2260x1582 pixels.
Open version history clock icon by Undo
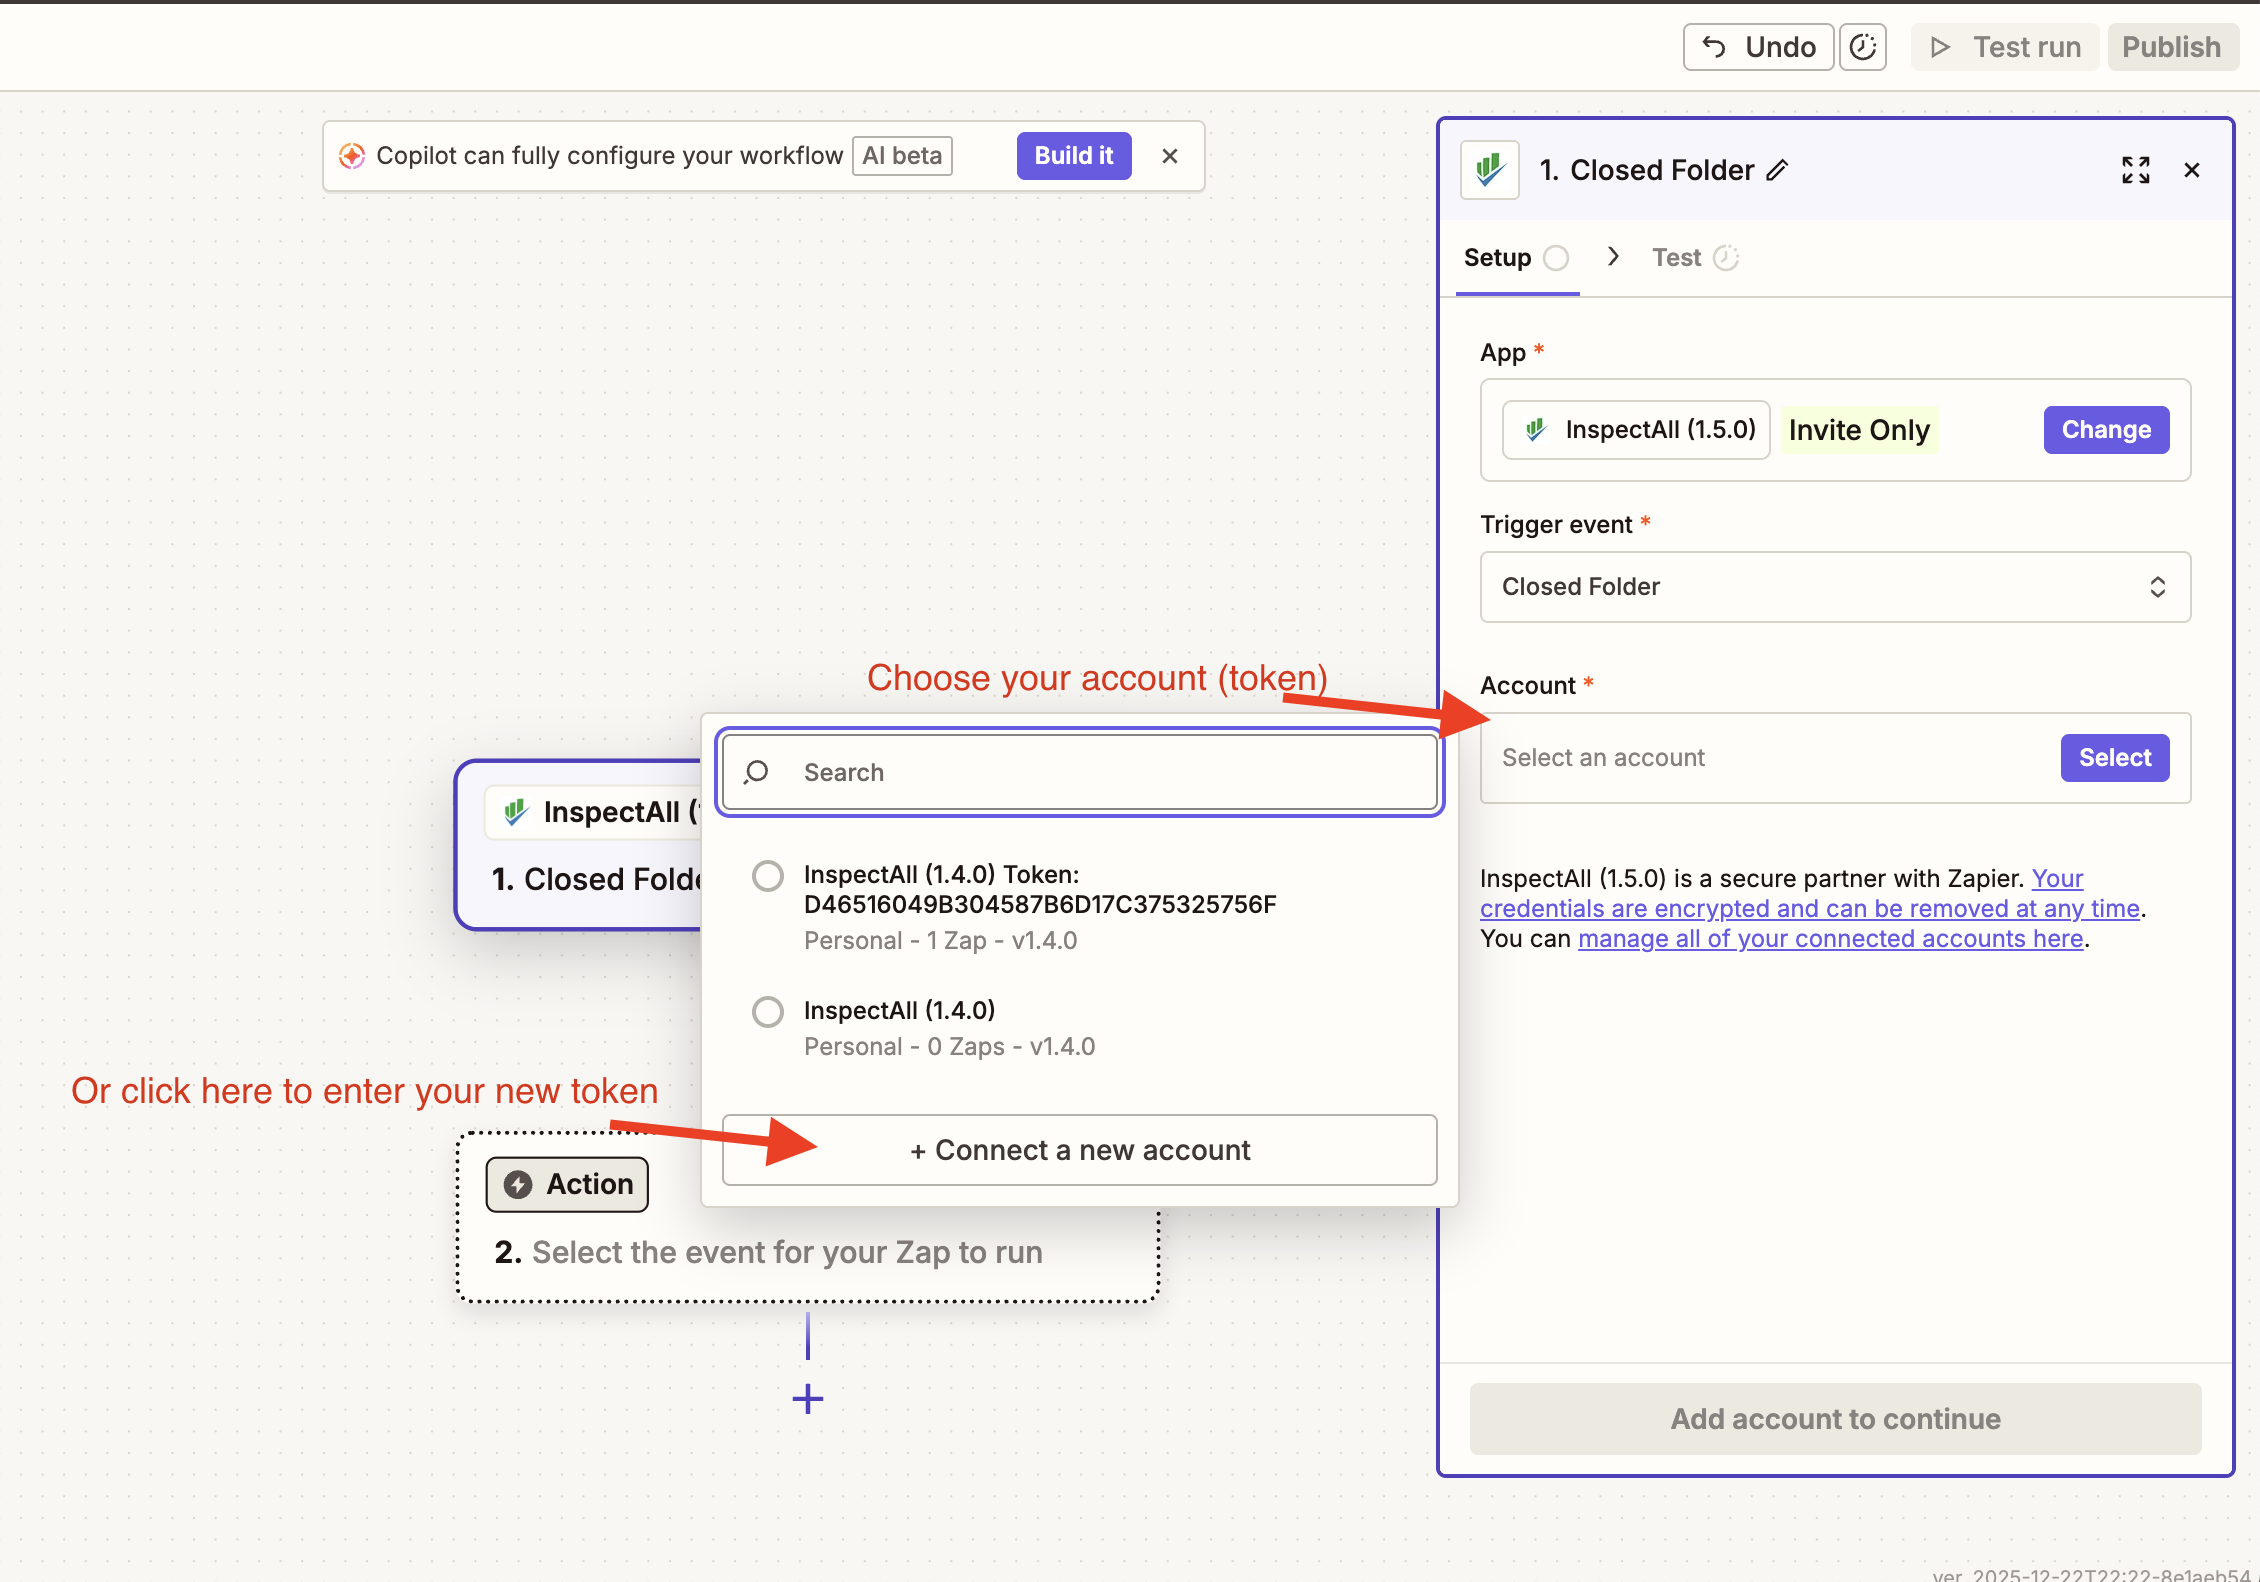pos(1862,47)
